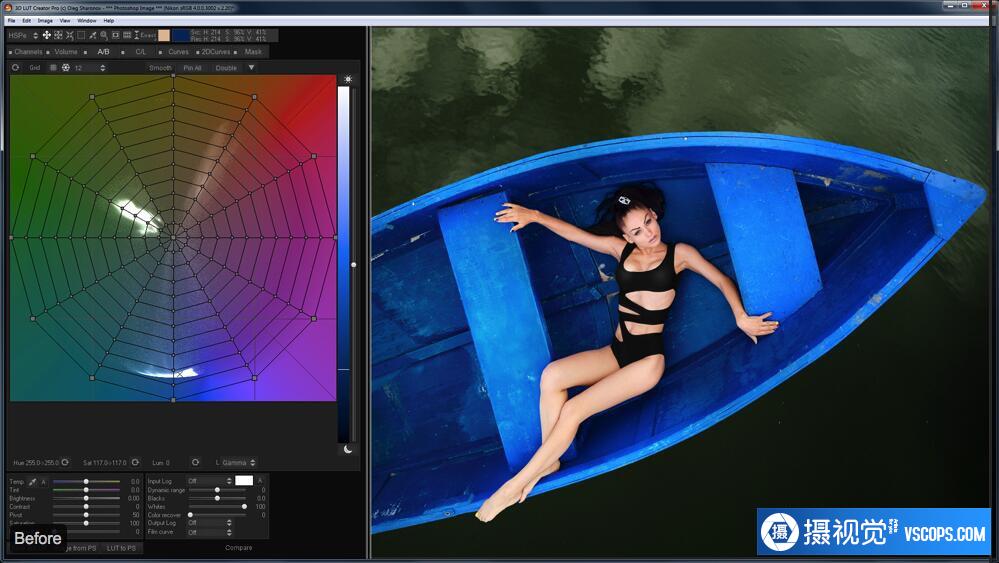Switch to the circular polar grid icon
Screen dimensions: 999x563
tap(65, 68)
